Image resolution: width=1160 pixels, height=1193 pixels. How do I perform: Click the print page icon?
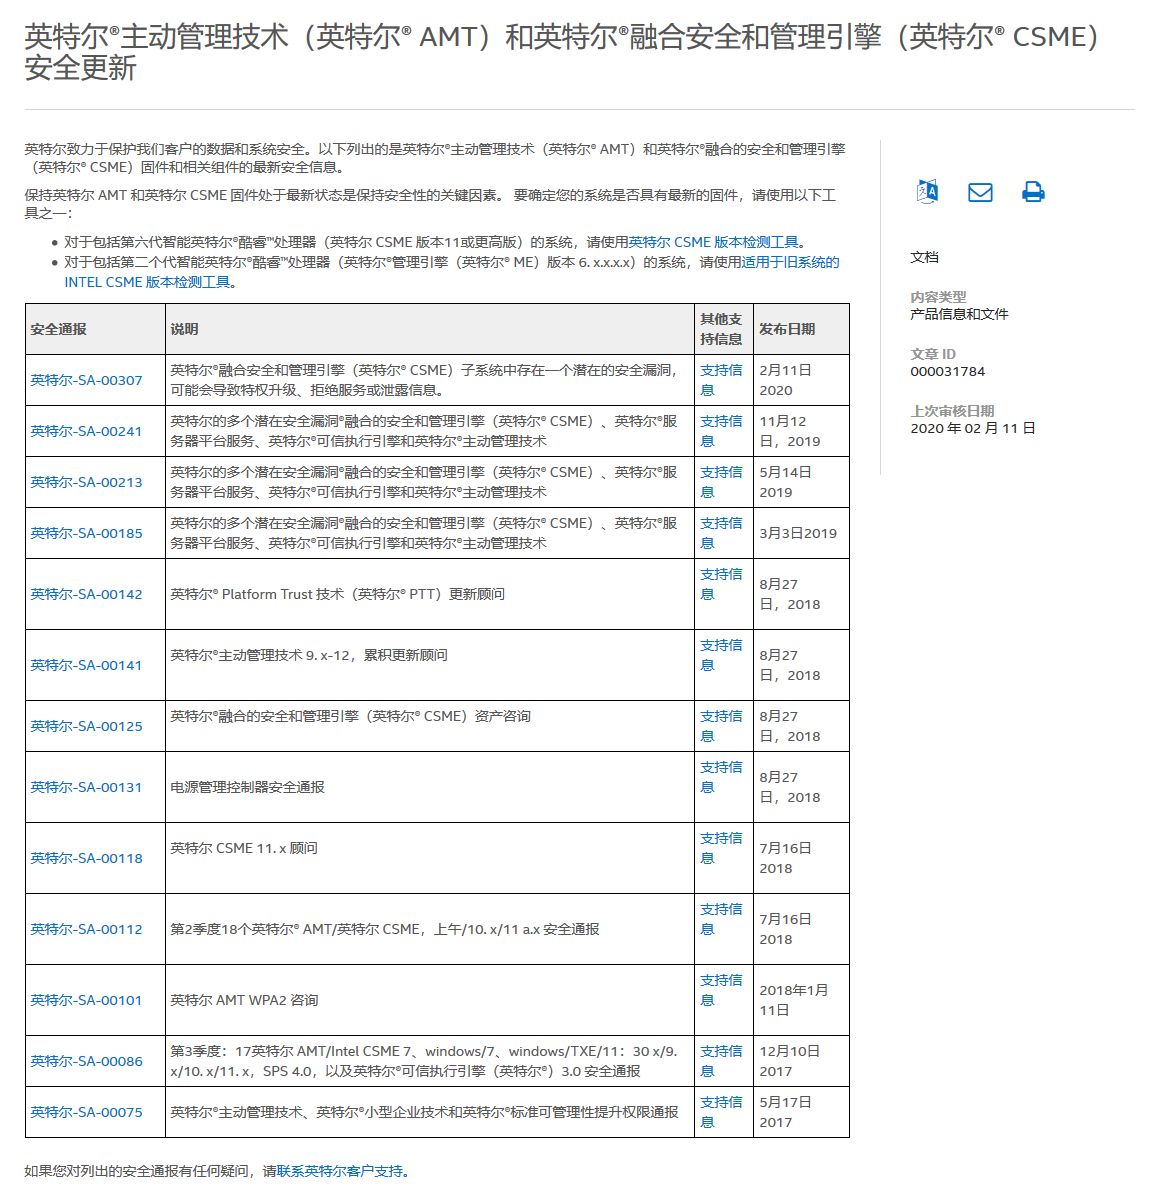tap(1033, 192)
